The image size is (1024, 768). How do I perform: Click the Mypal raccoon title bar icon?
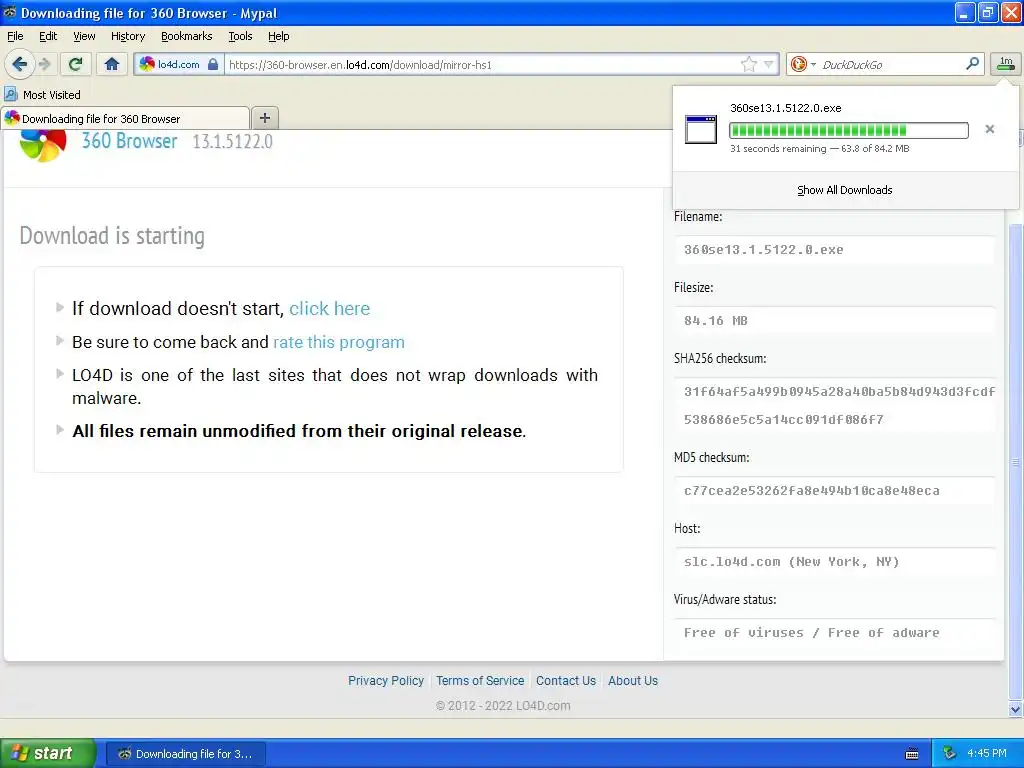[10, 12]
